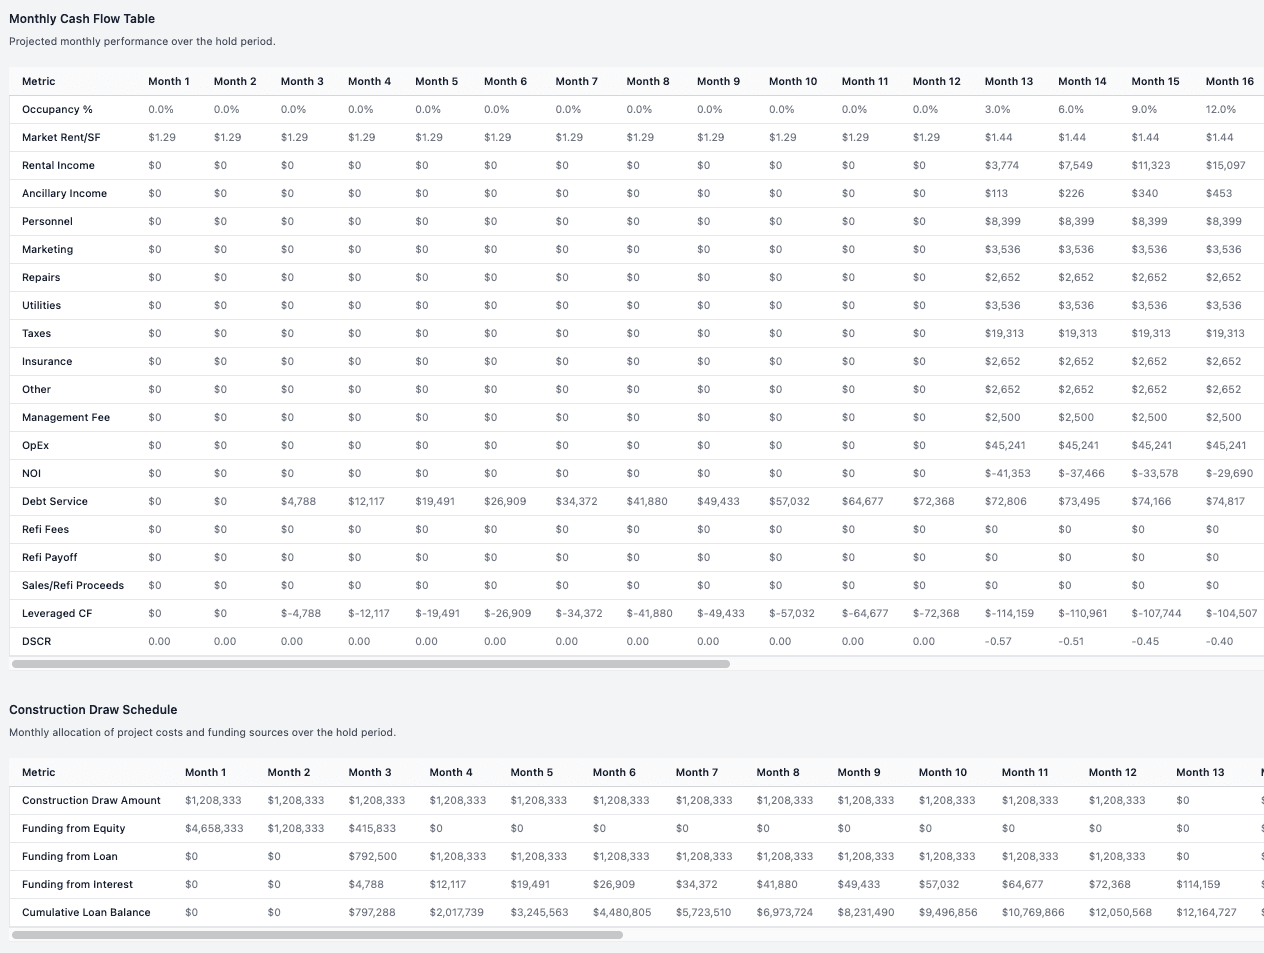Click Month 13 NOI value $-41,353

pos(1007,473)
